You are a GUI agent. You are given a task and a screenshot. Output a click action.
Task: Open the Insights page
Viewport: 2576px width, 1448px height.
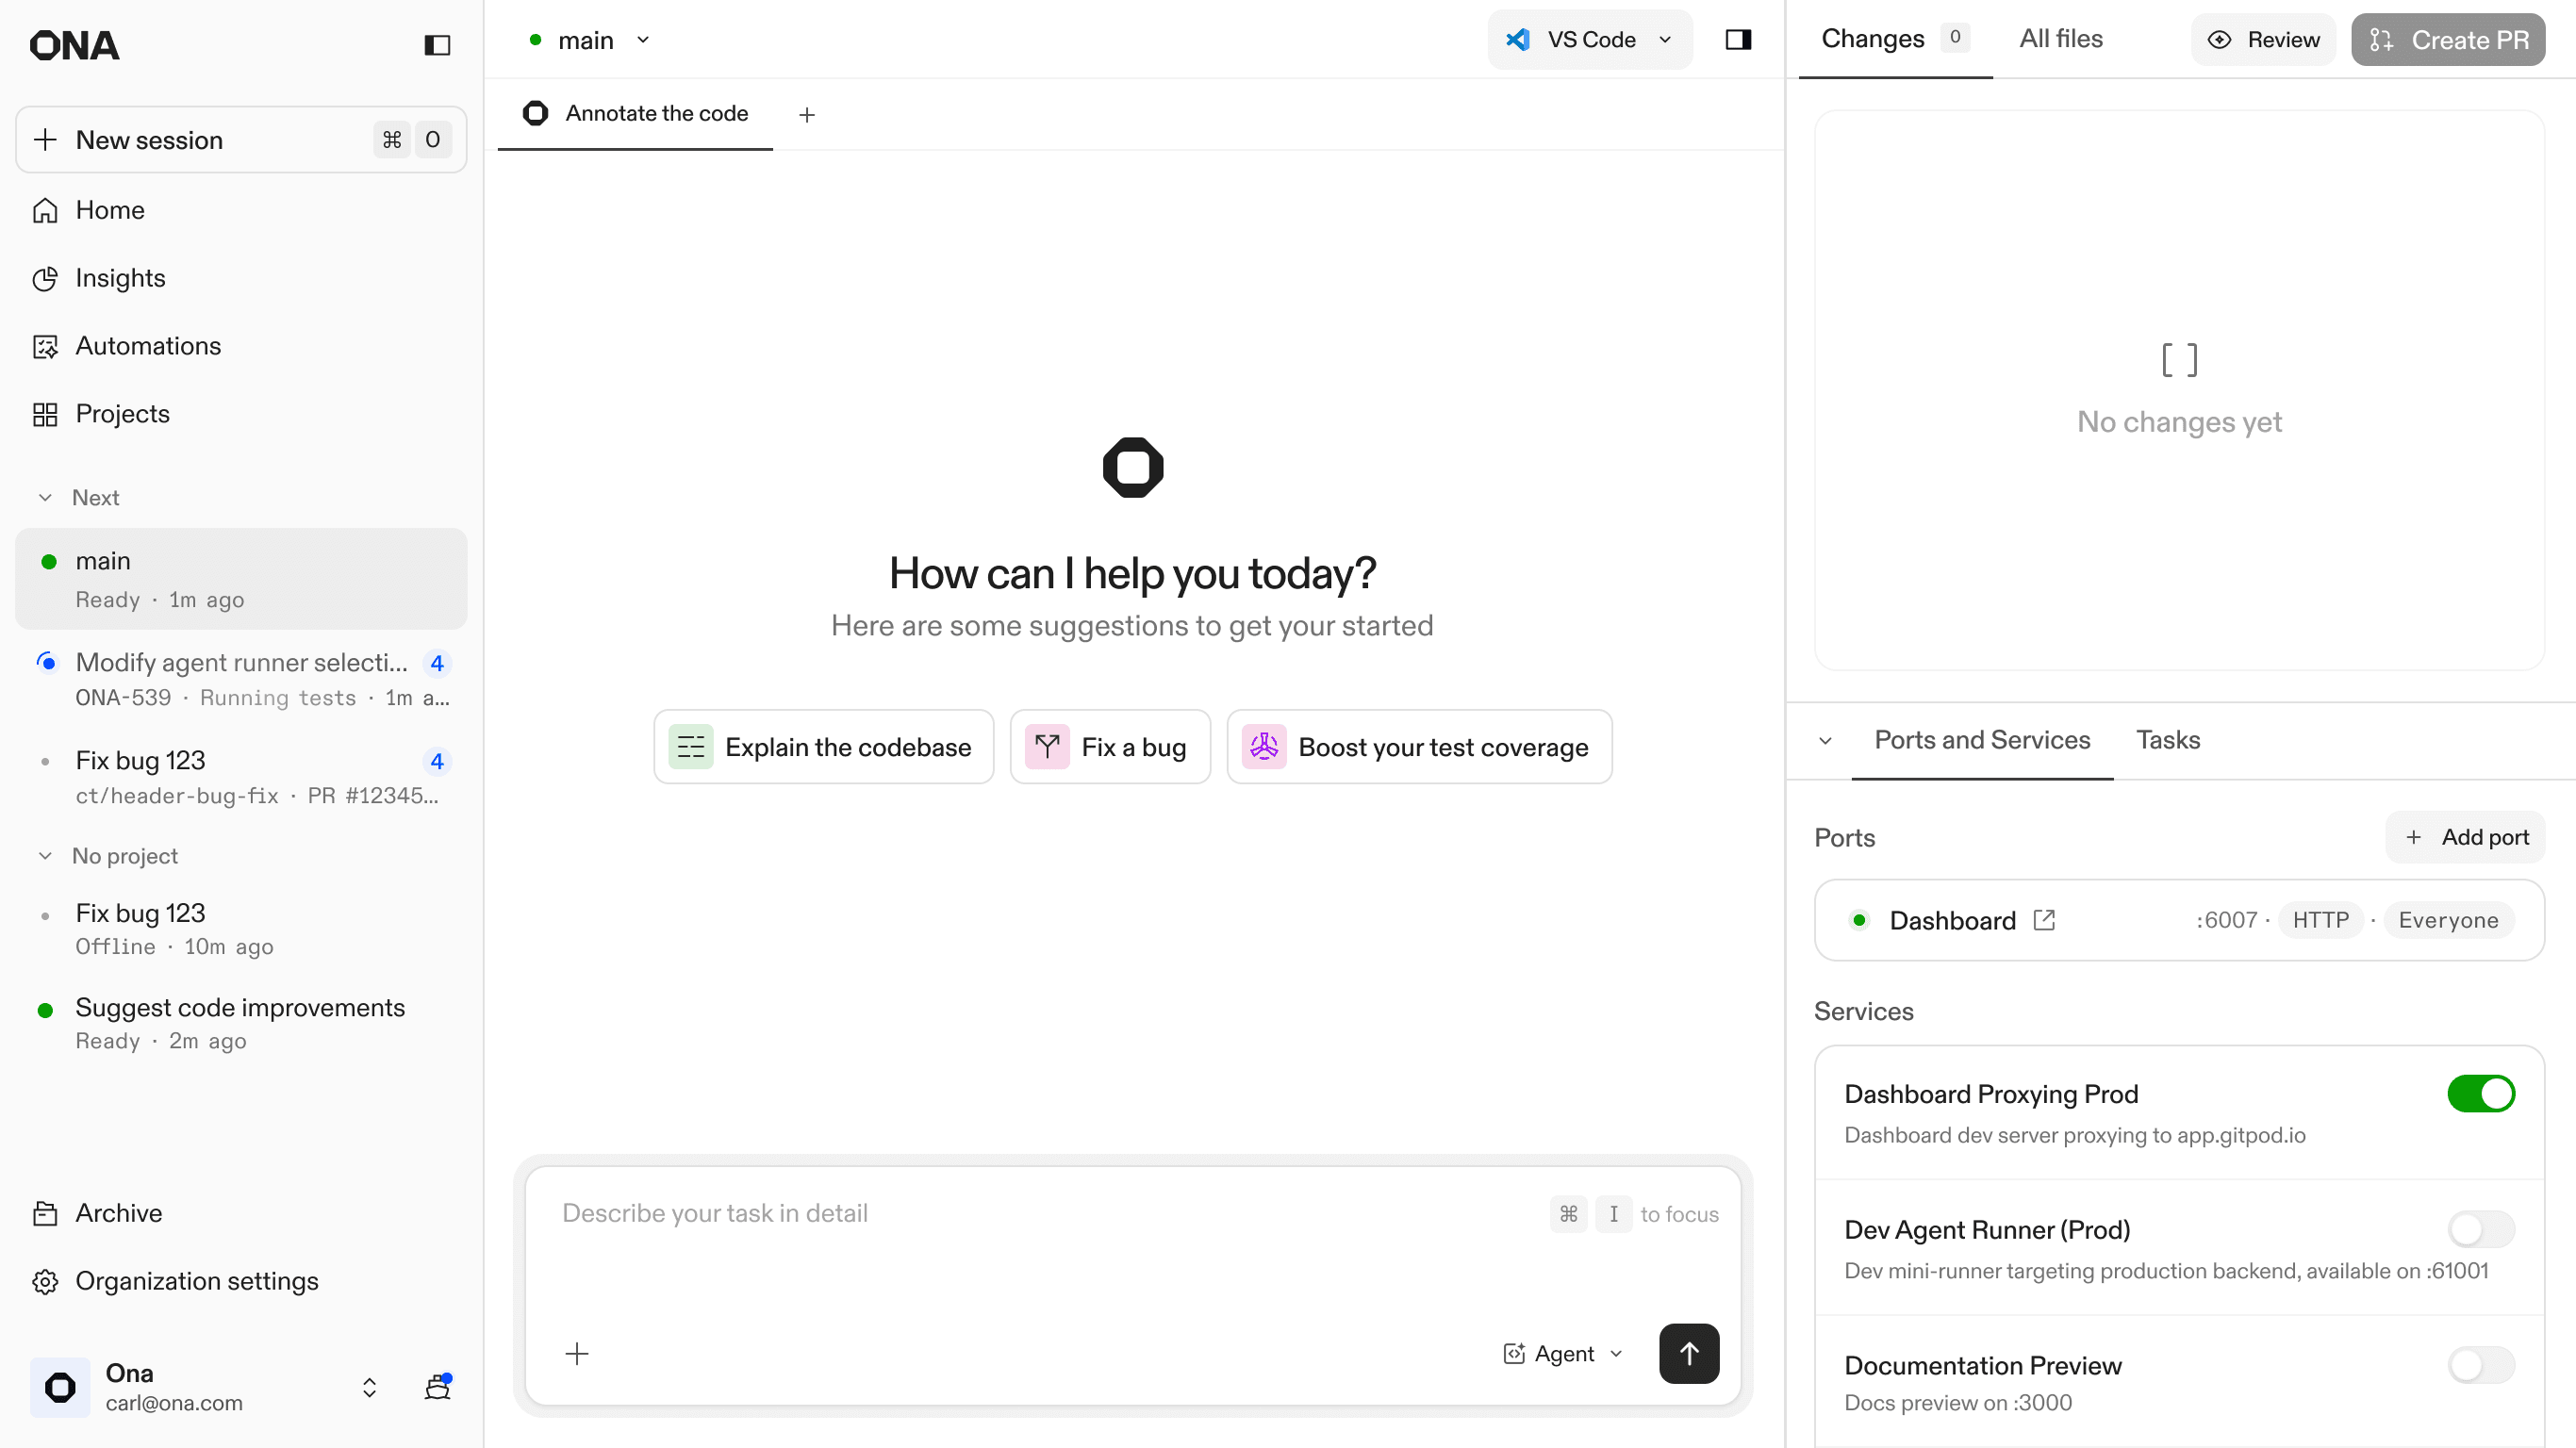120,278
